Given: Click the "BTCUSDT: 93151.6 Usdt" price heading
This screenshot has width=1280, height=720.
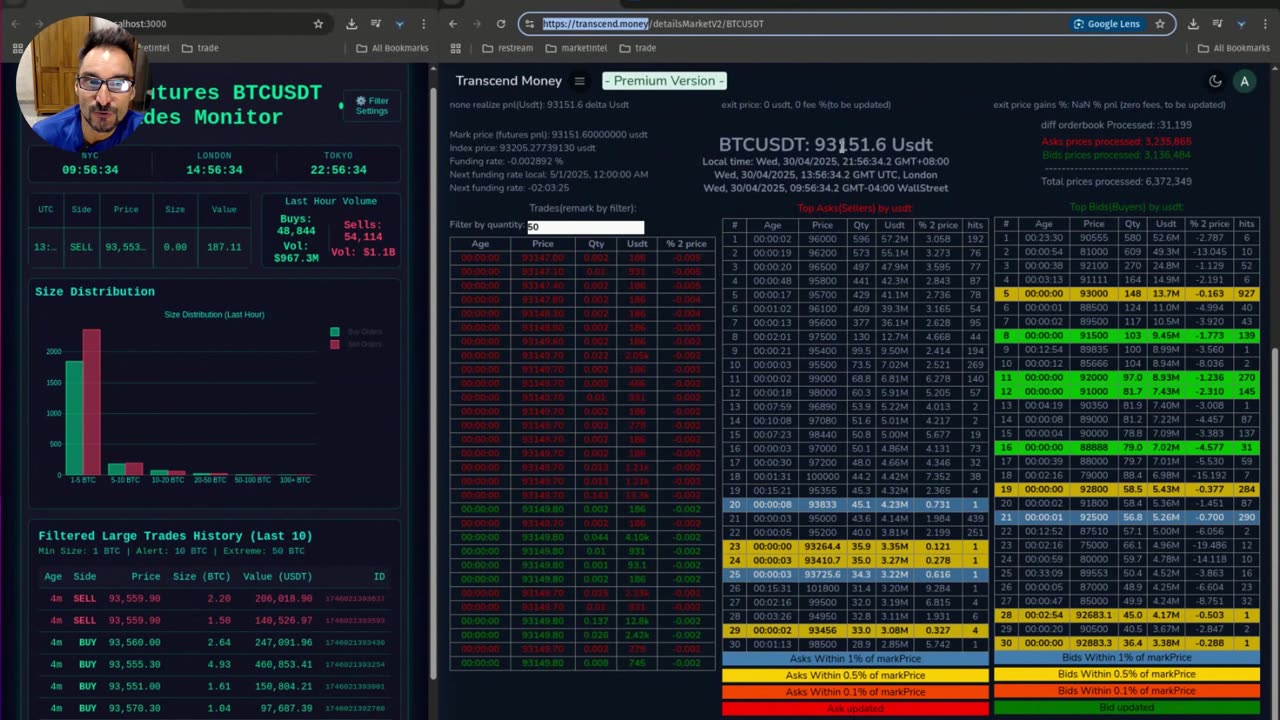Looking at the screenshot, I should (825, 145).
